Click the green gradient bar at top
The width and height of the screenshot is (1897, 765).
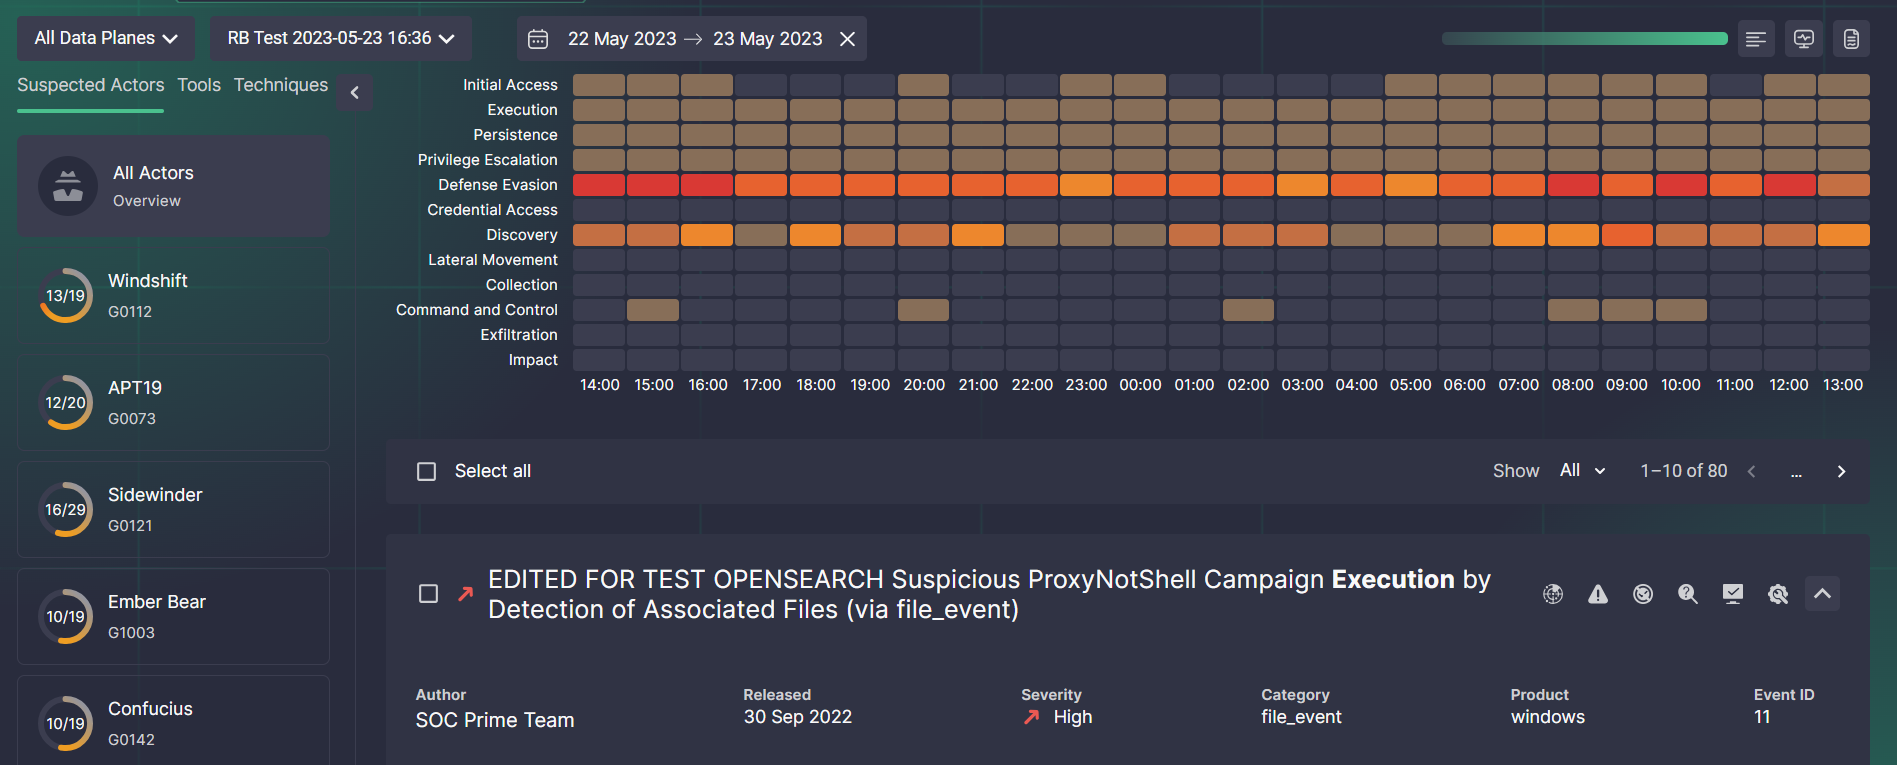(x=1584, y=39)
